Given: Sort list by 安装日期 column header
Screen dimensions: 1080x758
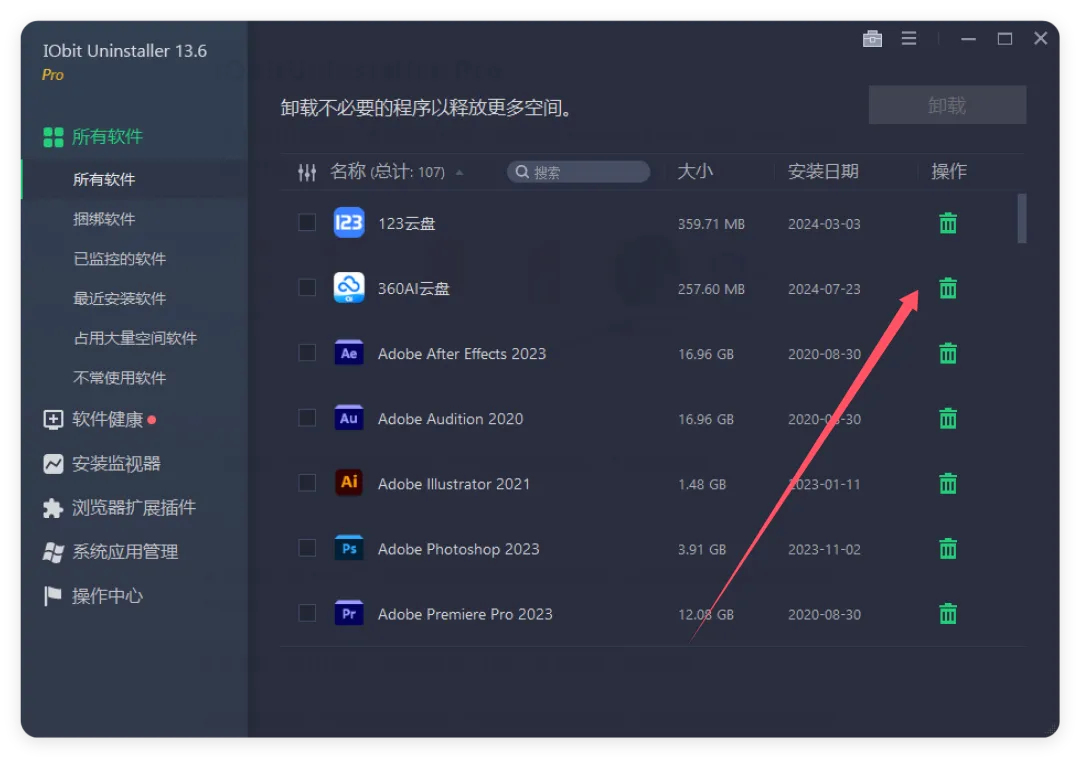Looking at the screenshot, I should [x=823, y=171].
